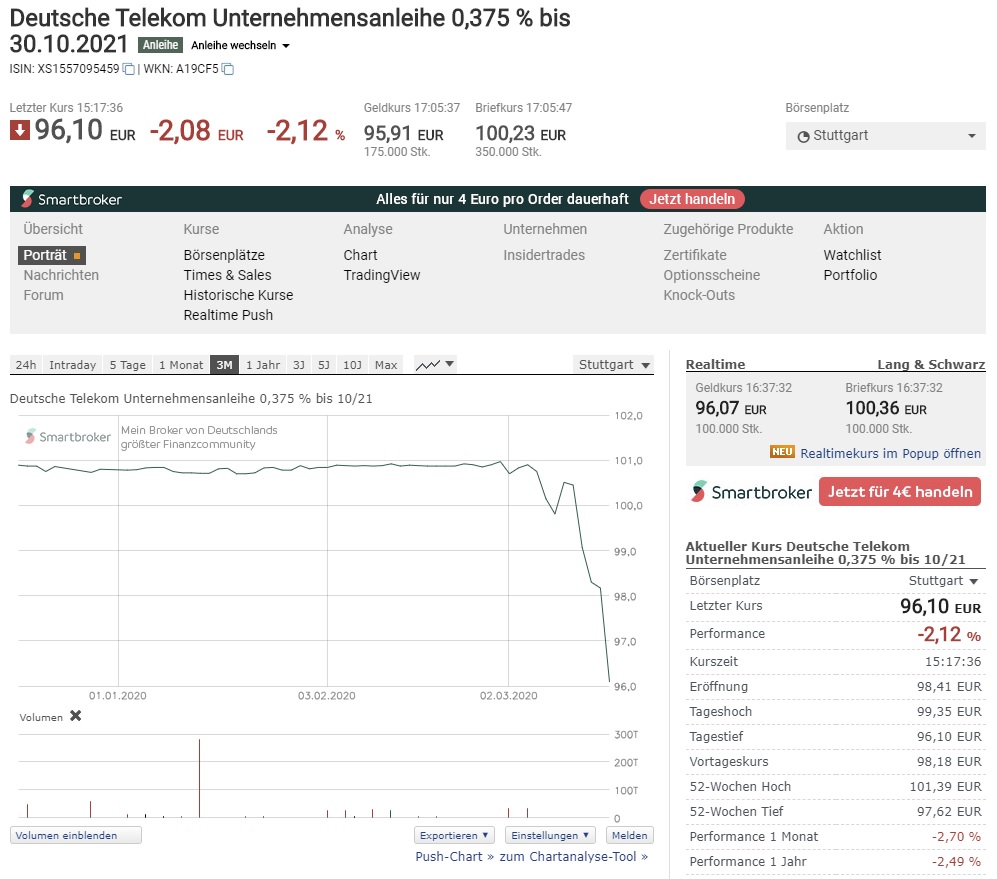This screenshot has height=879, width=997.
Task: Select the Intraday chart range
Action: point(73,365)
